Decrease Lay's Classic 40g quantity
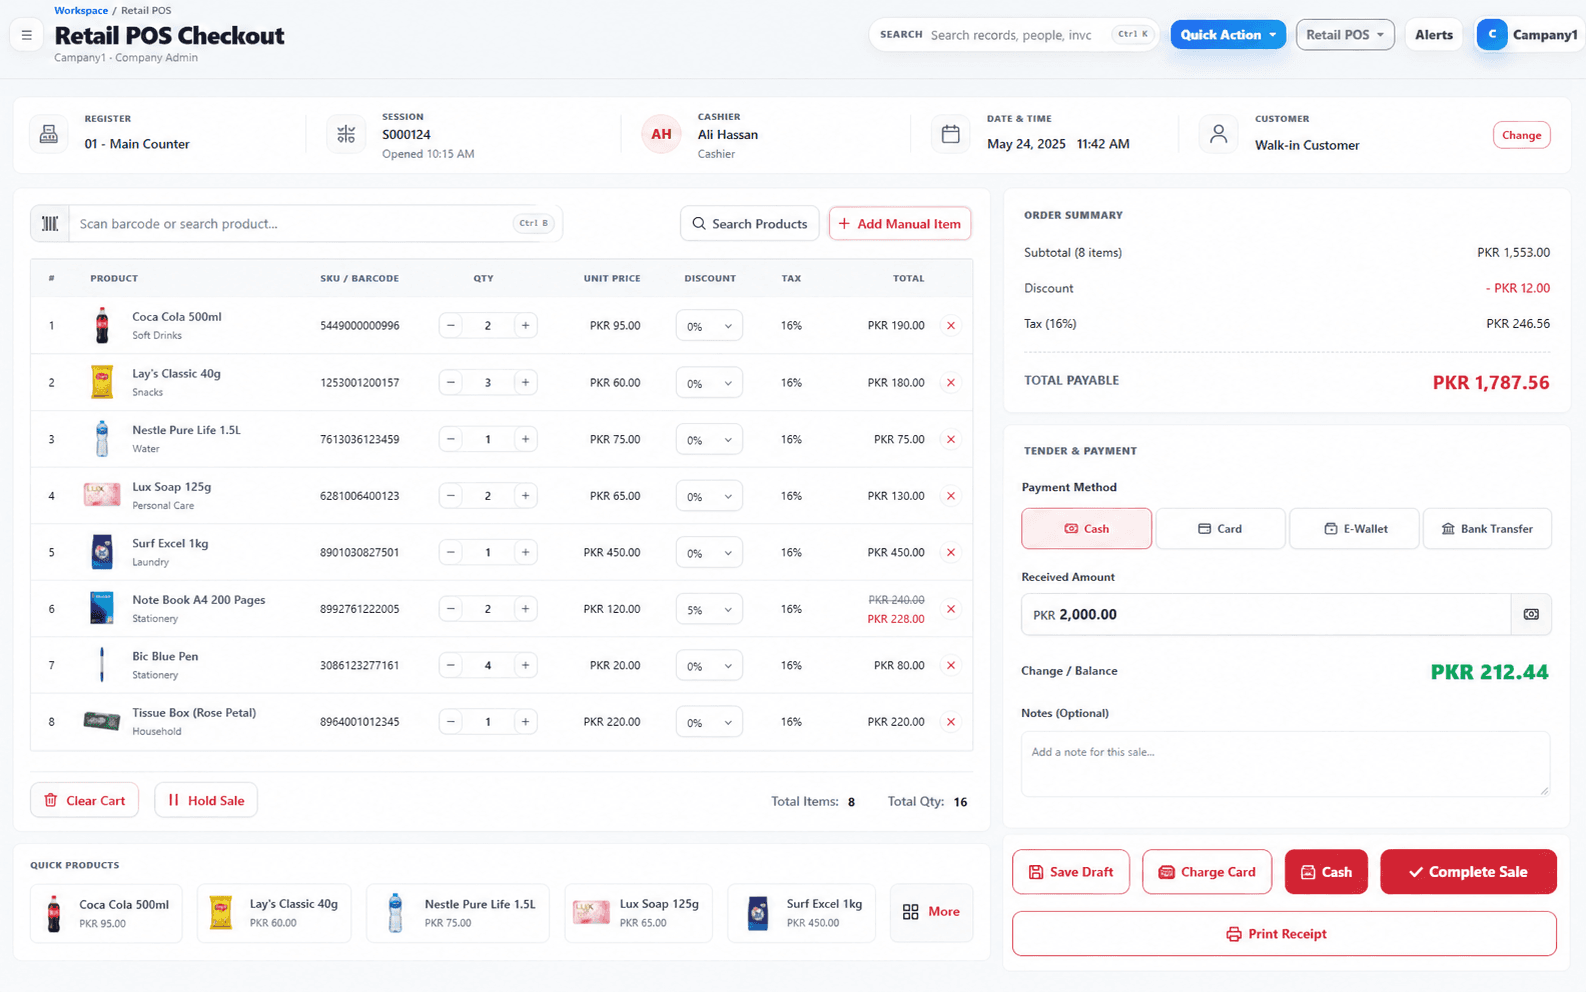The width and height of the screenshot is (1586, 992). coord(451,383)
